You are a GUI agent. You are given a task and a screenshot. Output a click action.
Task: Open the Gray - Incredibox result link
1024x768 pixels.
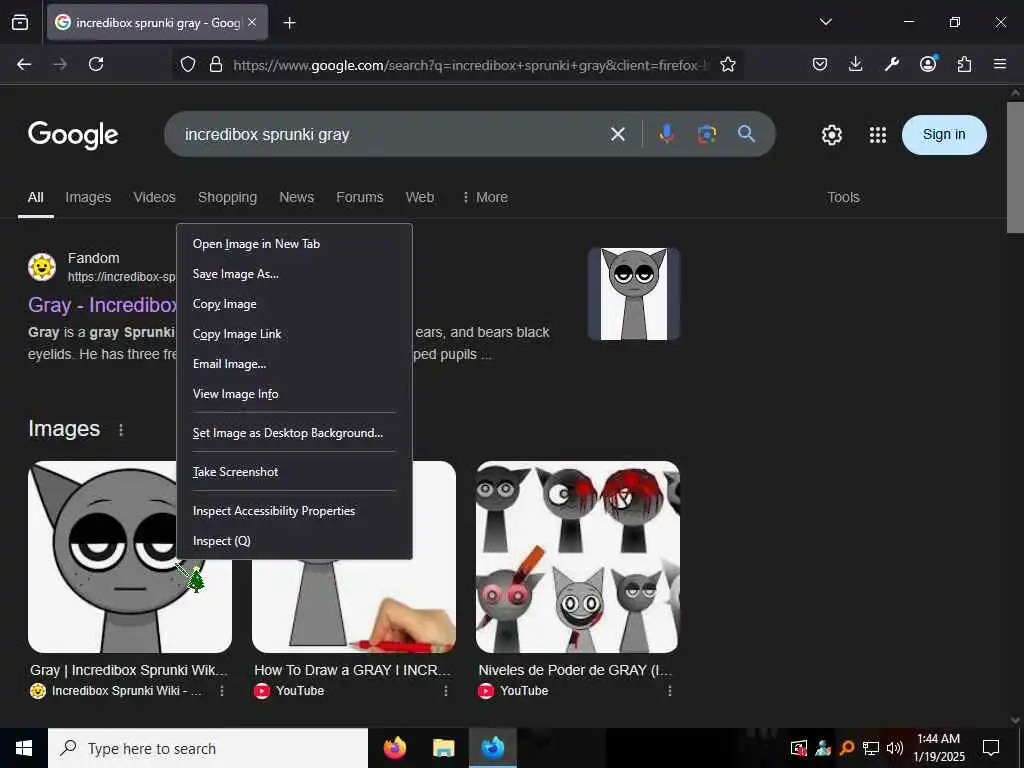(103, 305)
